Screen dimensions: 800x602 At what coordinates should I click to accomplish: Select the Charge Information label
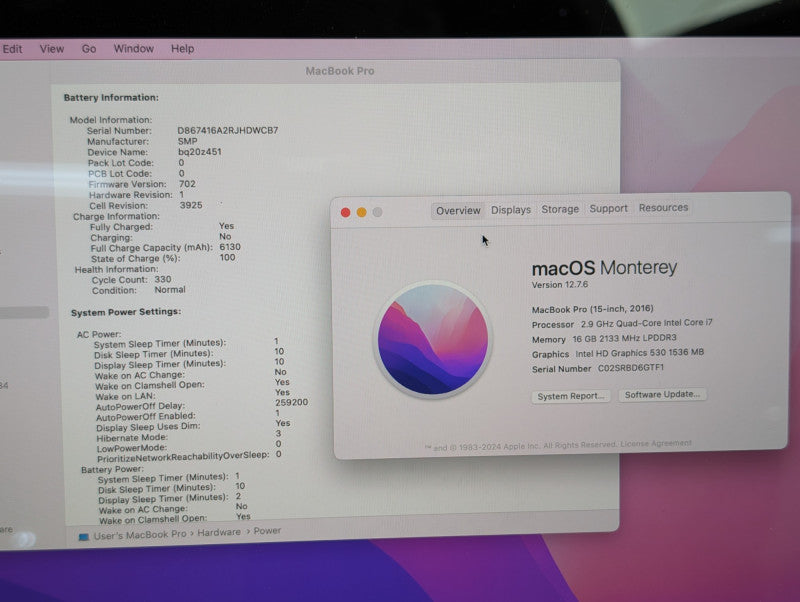(116, 216)
